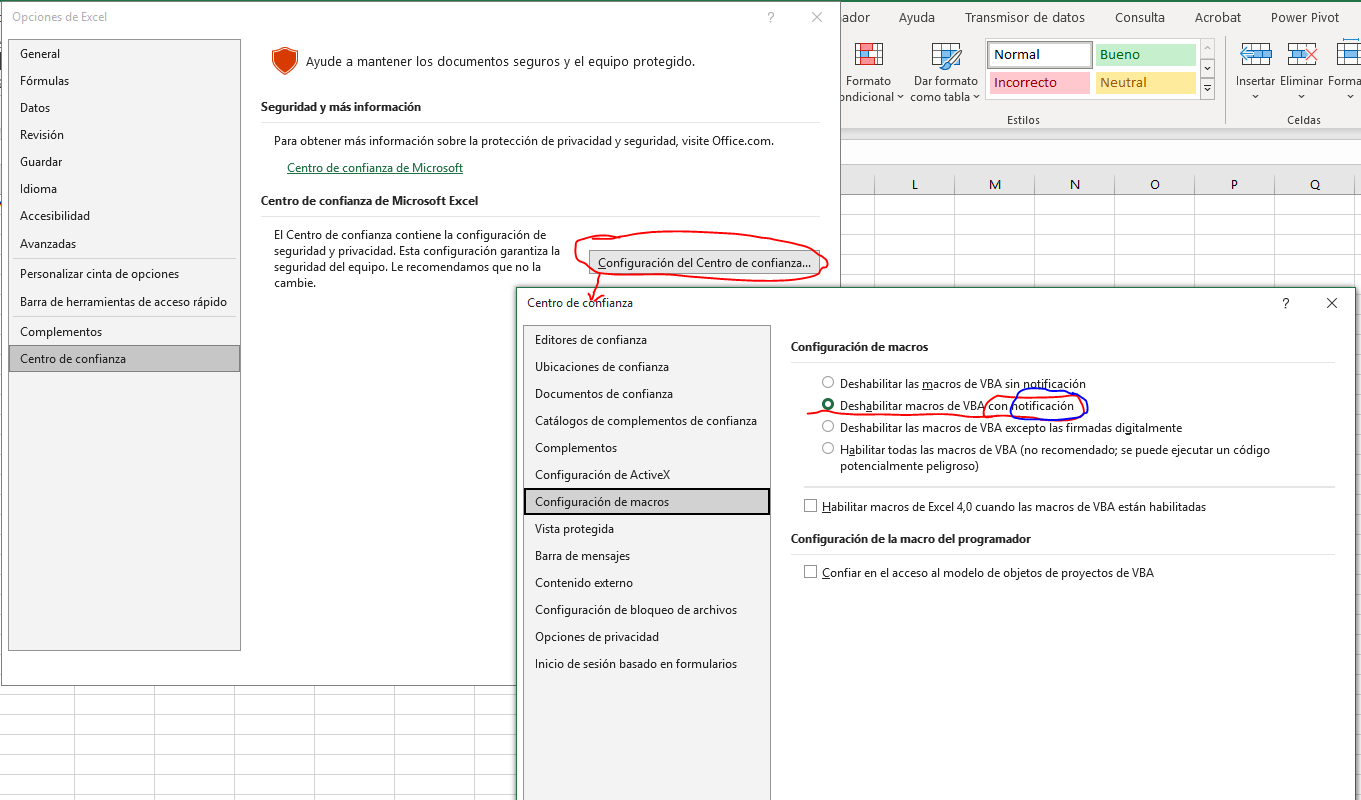1361x800 pixels.
Task: Click the Insertar cells icon
Action: point(1255,54)
